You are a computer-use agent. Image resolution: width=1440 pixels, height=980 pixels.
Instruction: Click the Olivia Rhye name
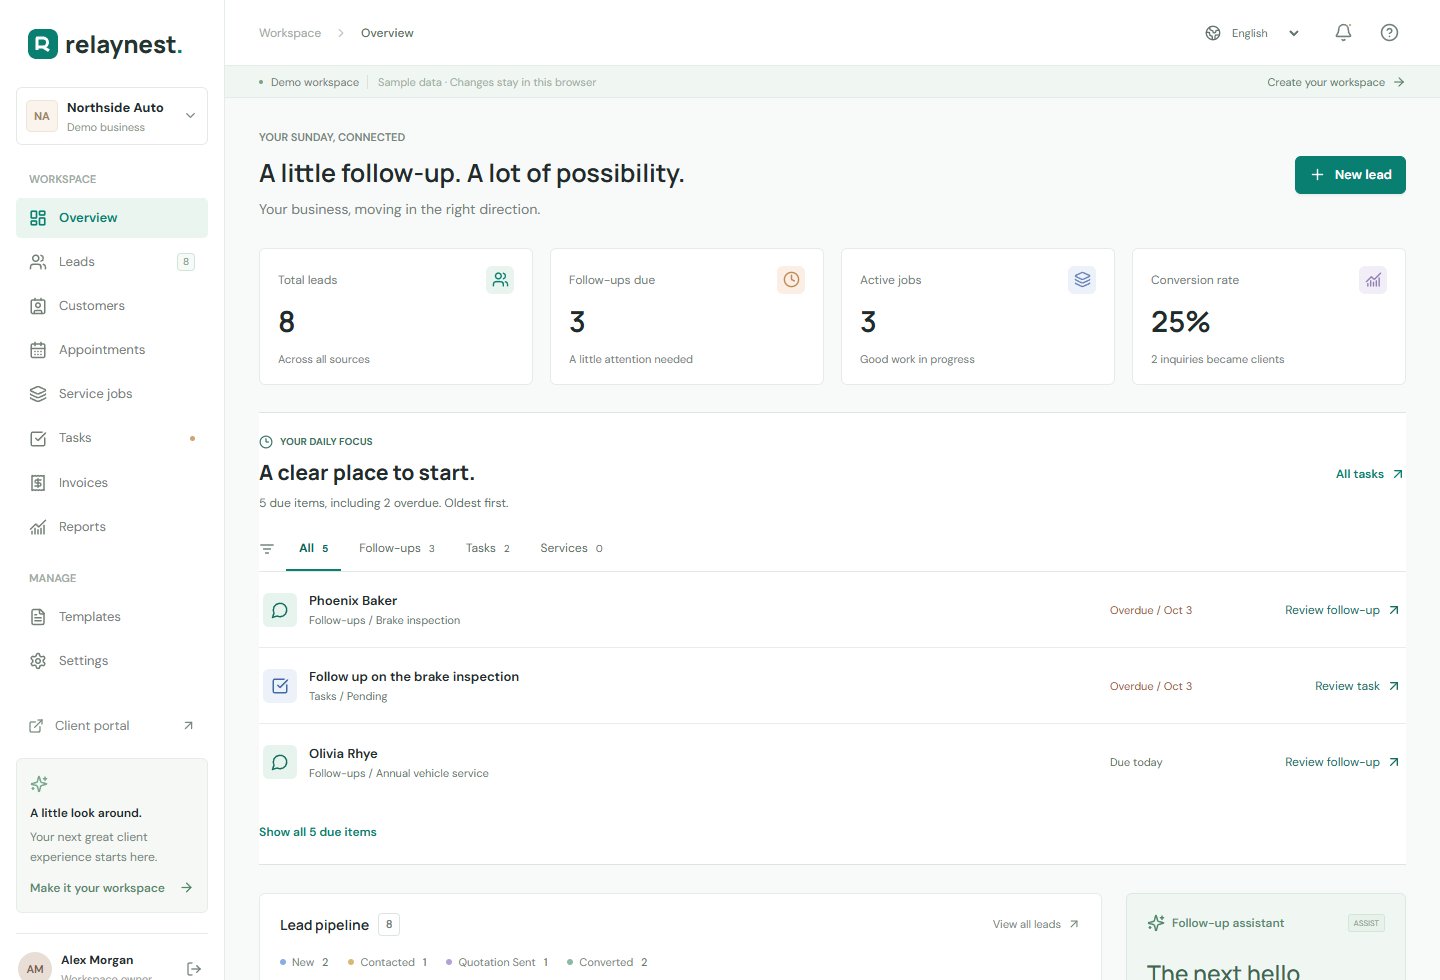point(343,754)
